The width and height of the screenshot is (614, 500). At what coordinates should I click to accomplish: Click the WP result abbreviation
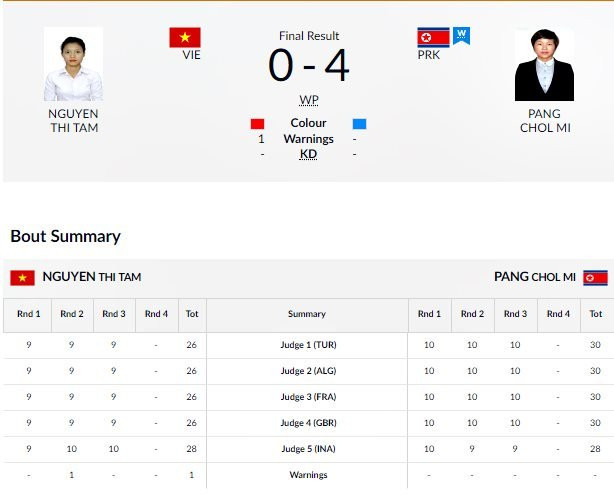click(308, 100)
